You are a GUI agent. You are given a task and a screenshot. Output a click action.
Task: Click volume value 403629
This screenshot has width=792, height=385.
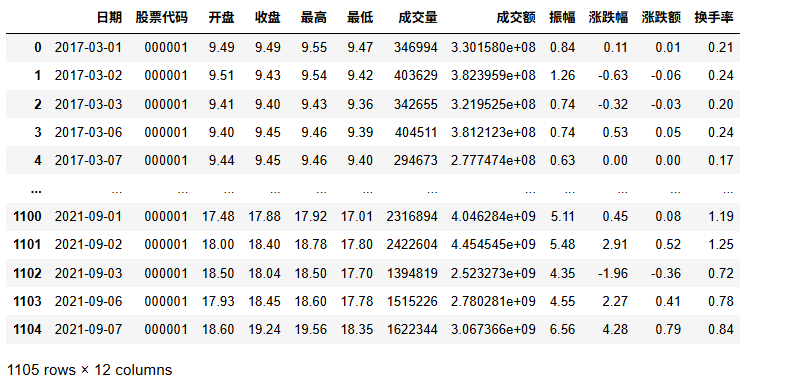416,76
